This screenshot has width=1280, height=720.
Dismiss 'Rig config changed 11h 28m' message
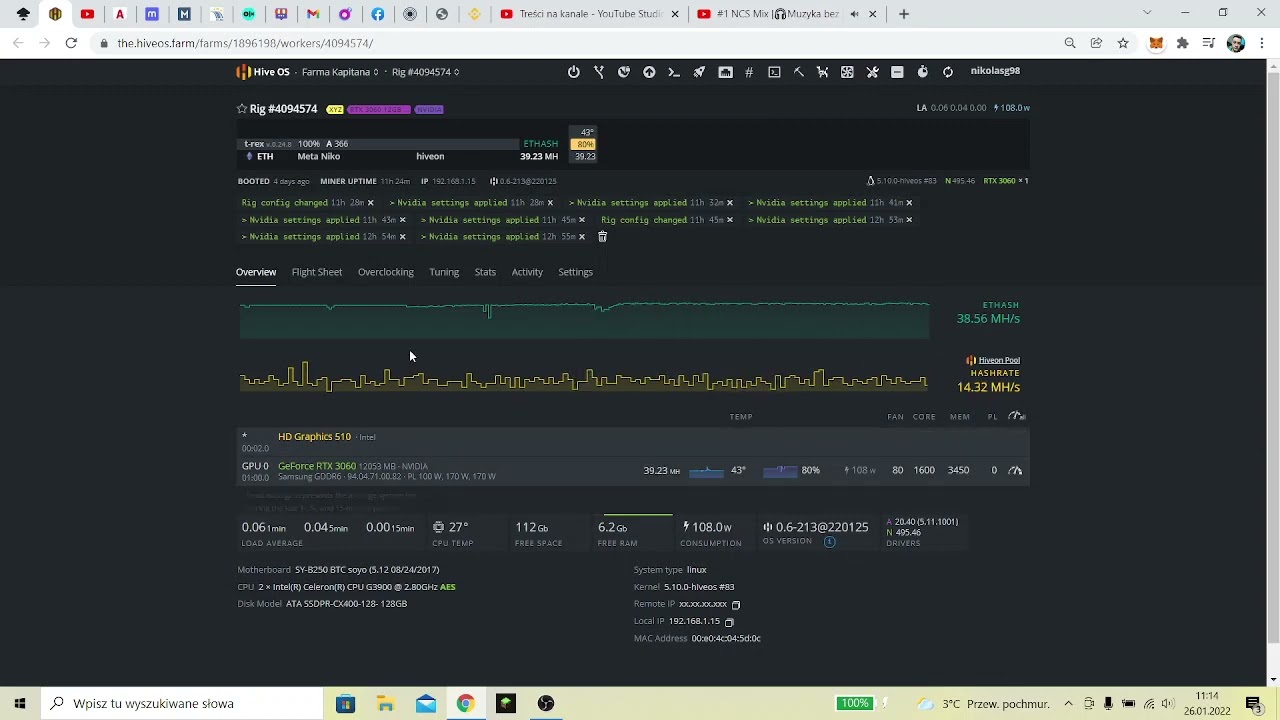pos(370,203)
